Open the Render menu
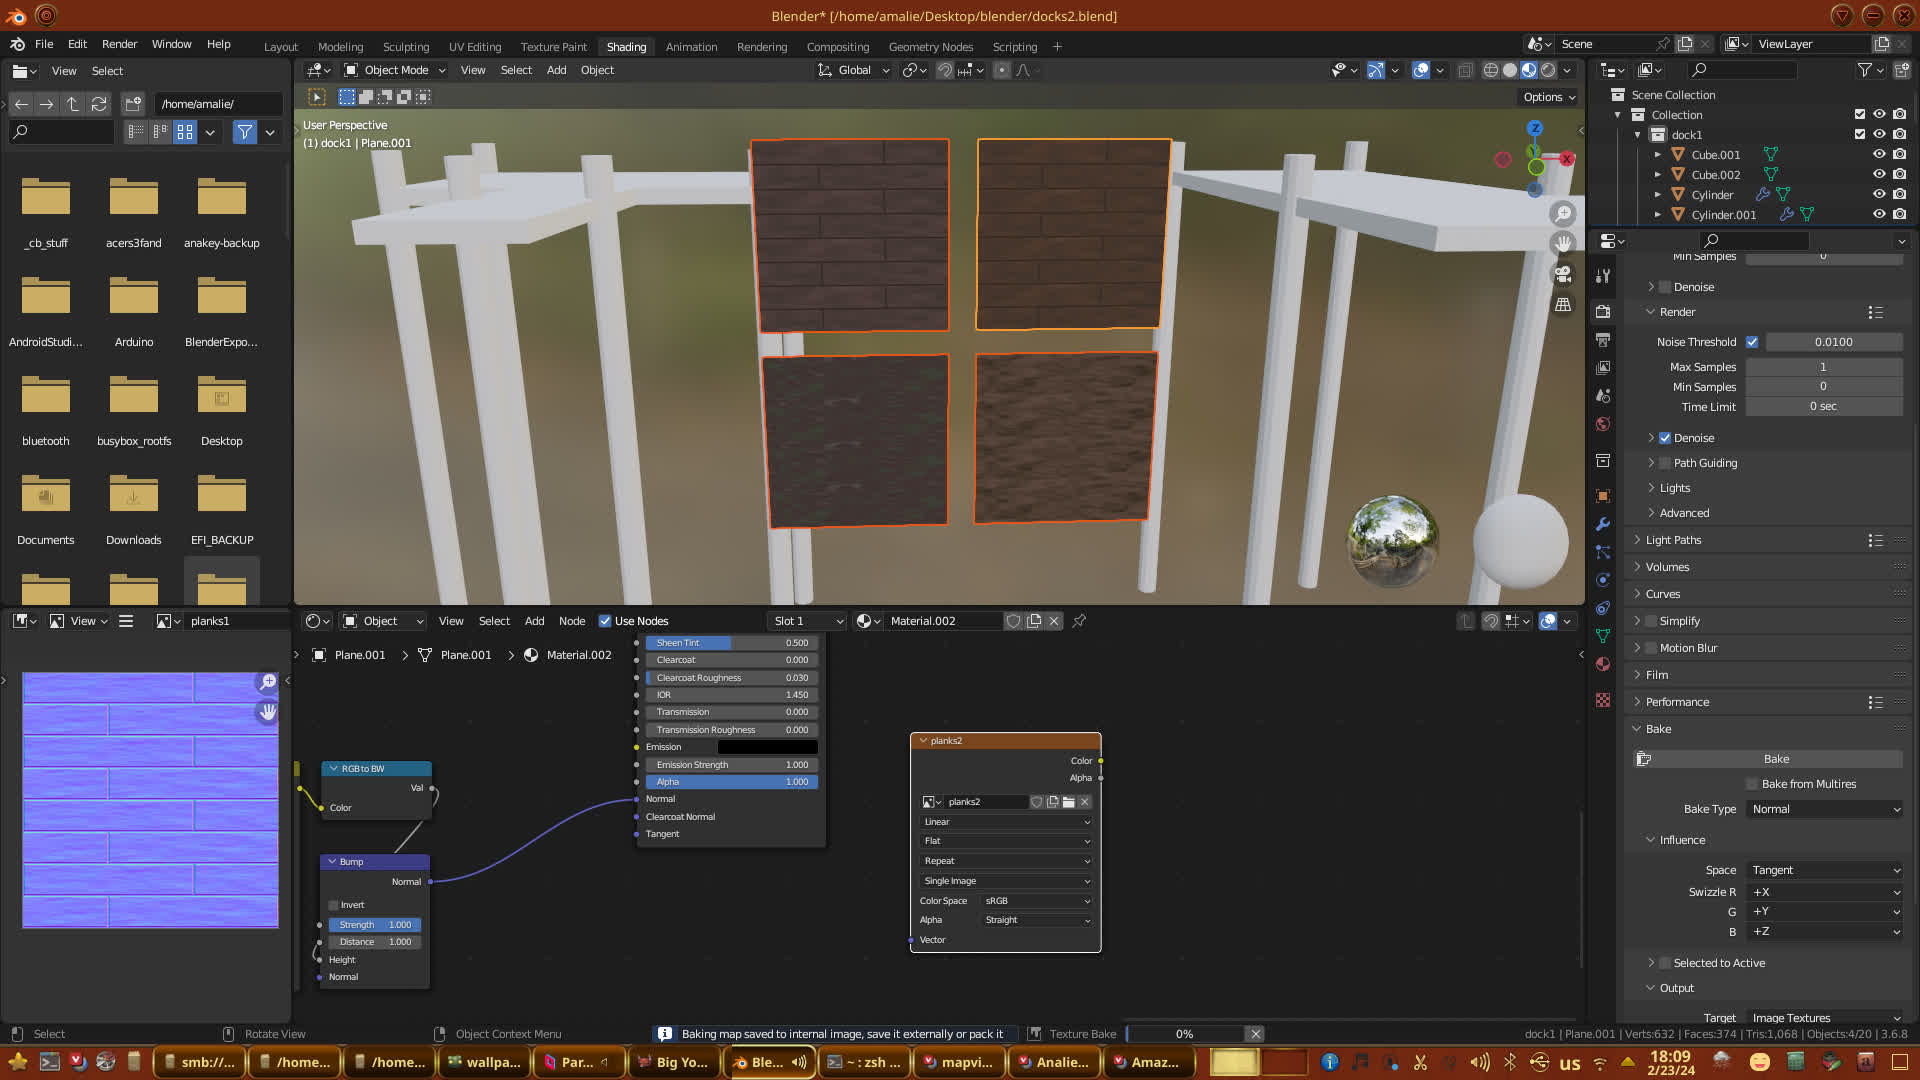Screen dimensions: 1920x1080 tap(119, 44)
